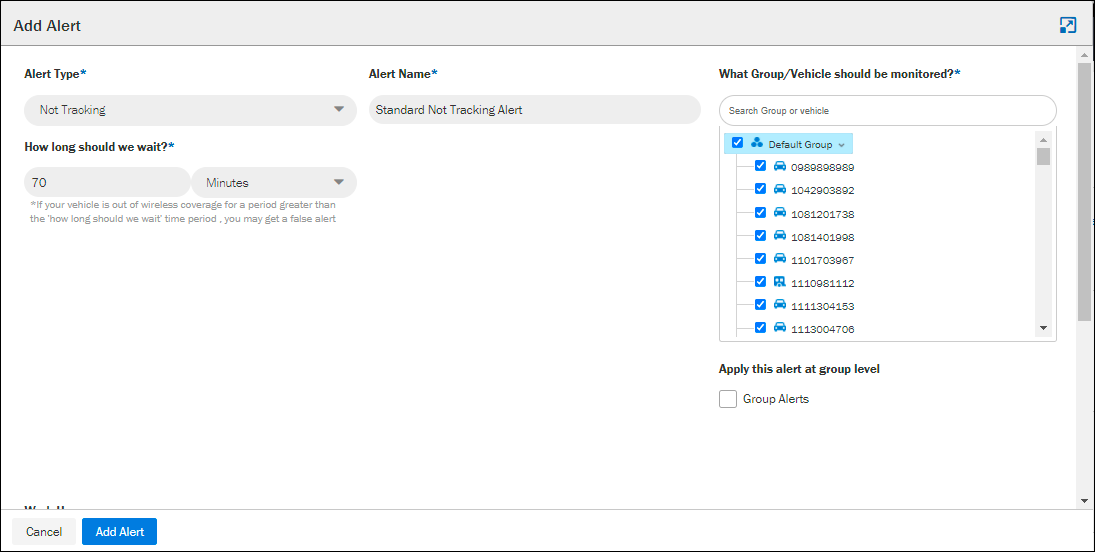The image size is (1095, 552).
Task: Uncheck vehicle 1111304153 checkbox
Action: tap(760, 305)
